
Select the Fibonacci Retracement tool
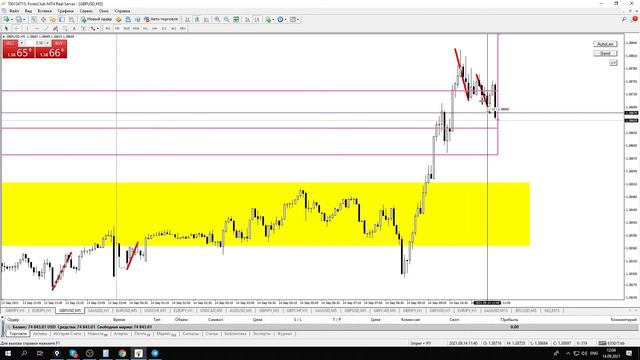pos(65,28)
